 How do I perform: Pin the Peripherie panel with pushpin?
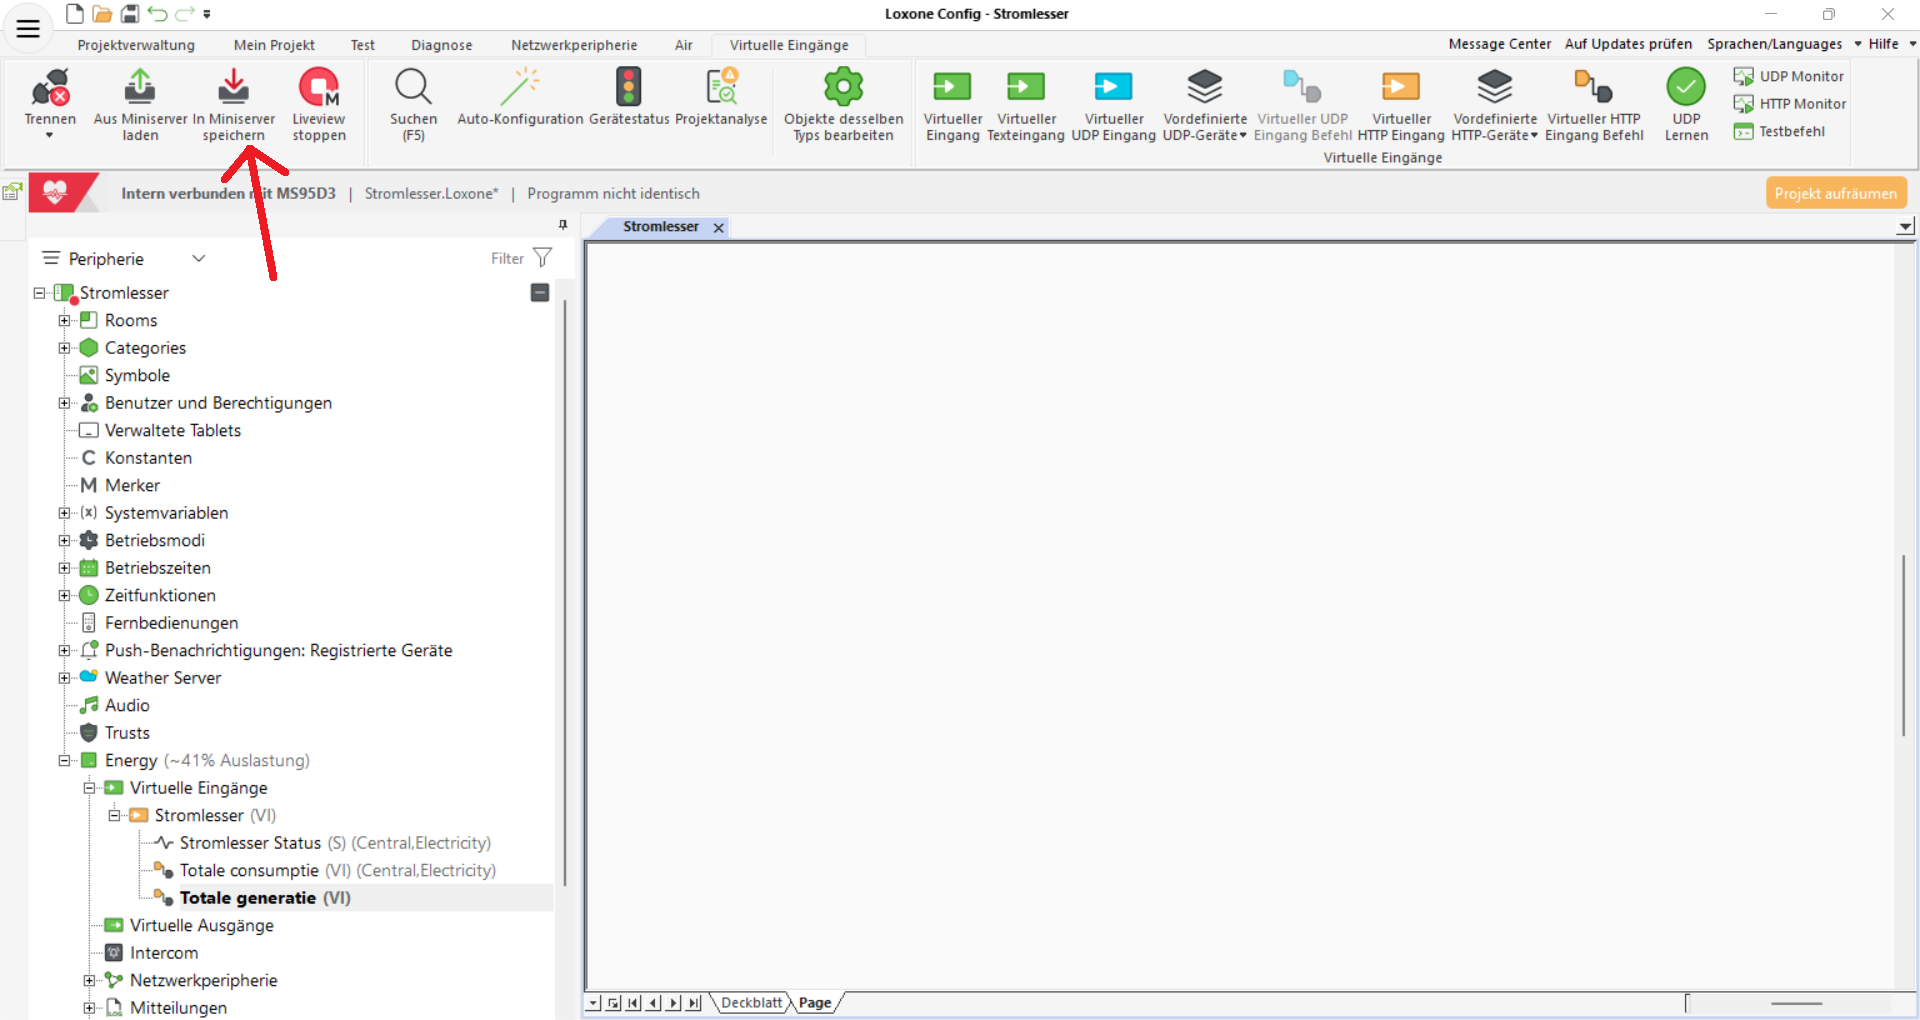563,225
